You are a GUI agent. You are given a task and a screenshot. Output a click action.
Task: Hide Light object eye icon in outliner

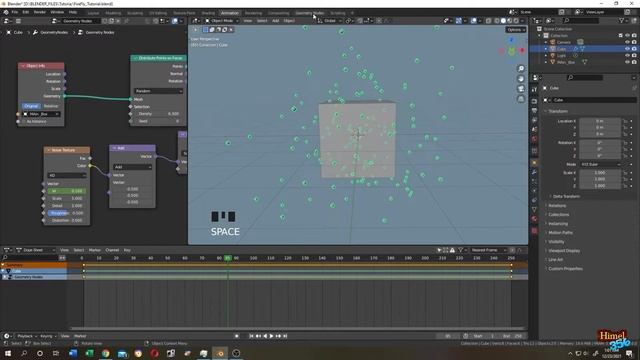pos(627,55)
